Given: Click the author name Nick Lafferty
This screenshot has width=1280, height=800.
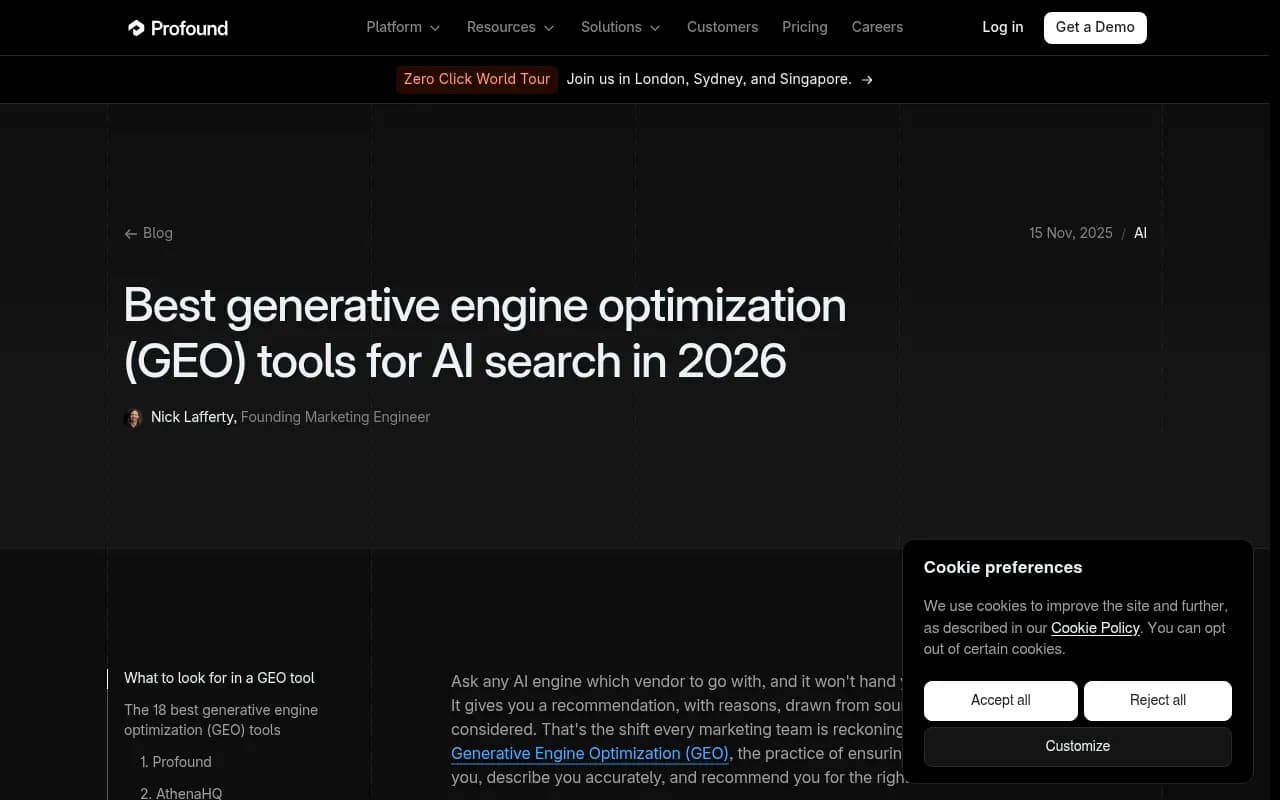Looking at the screenshot, I should coord(192,417).
